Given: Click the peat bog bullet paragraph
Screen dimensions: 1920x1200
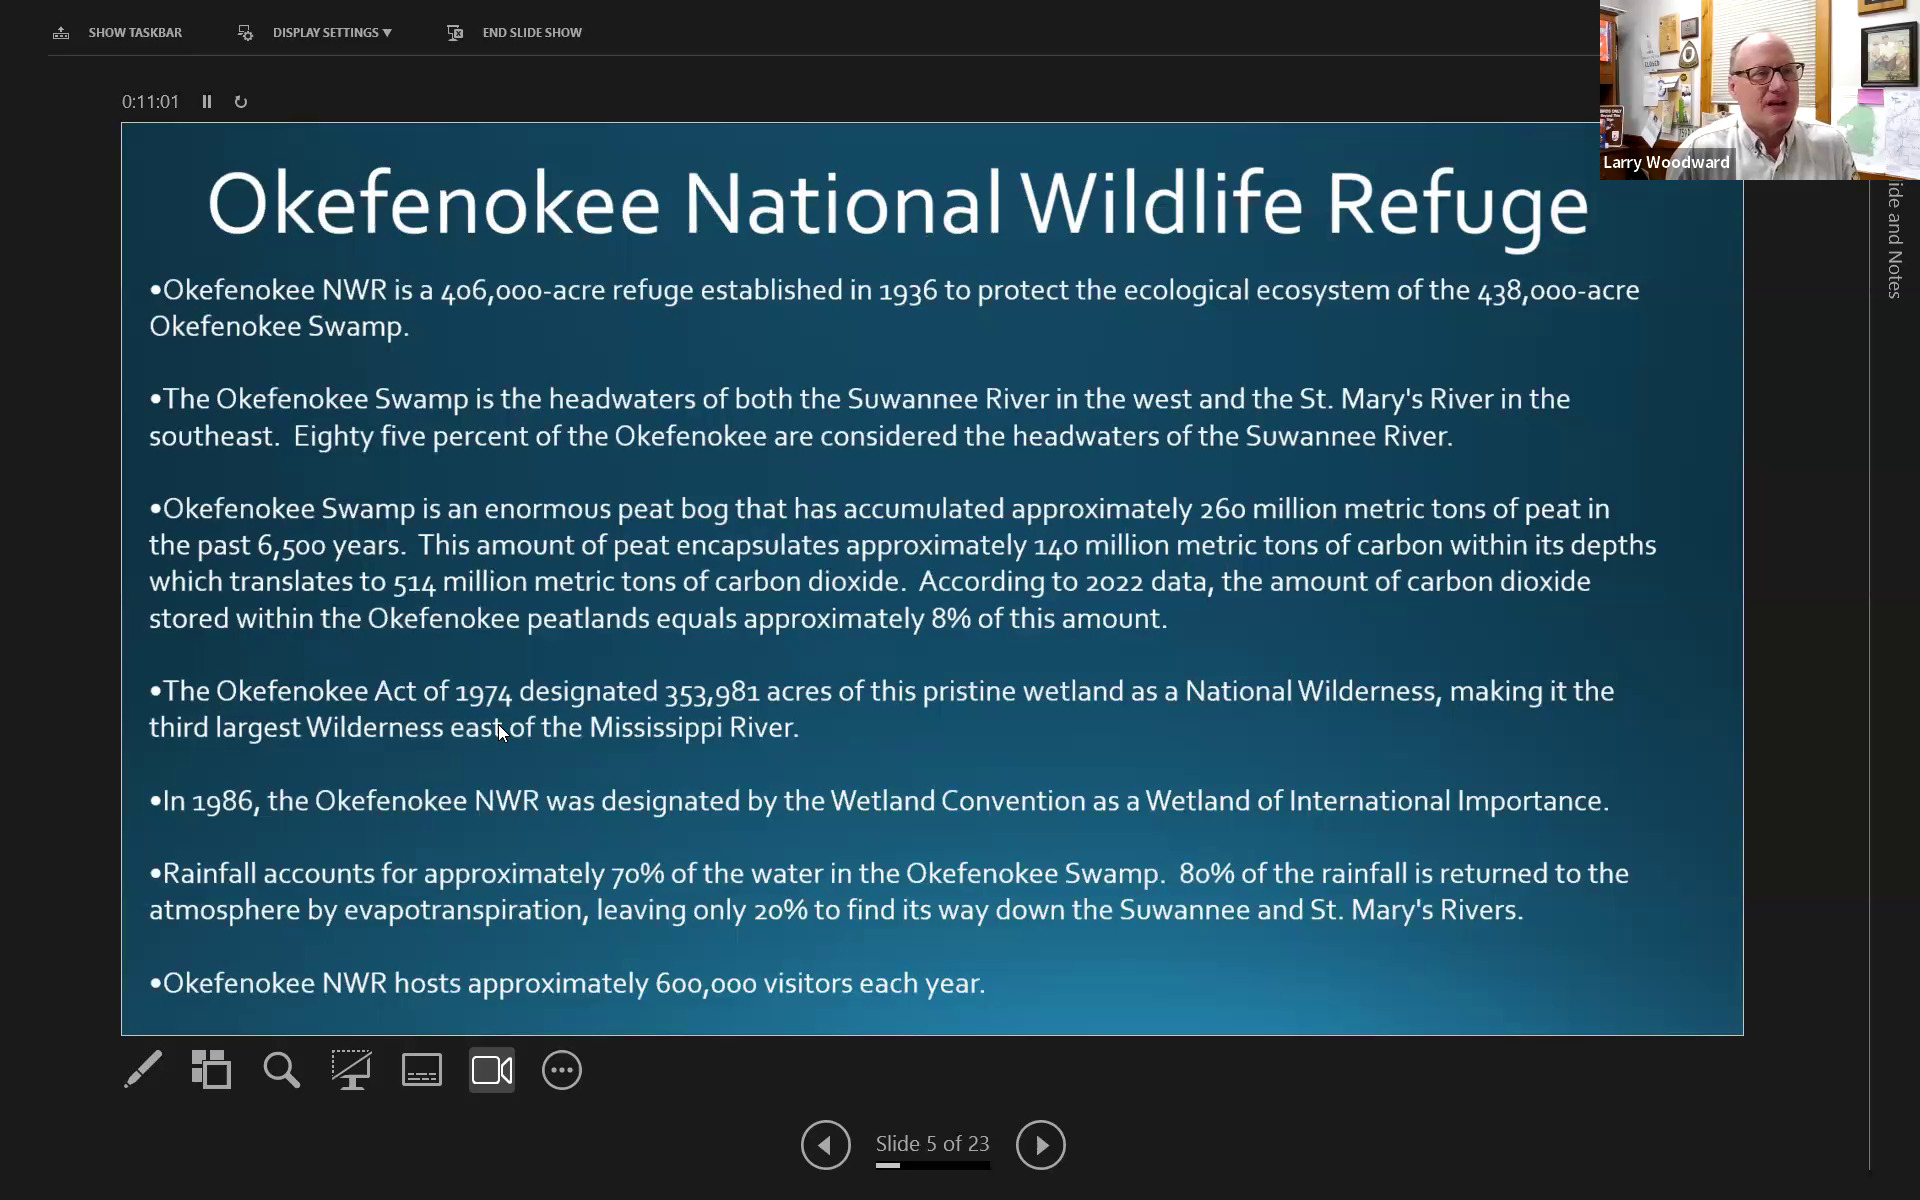Looking at the screenshot, I should (903, 563).
